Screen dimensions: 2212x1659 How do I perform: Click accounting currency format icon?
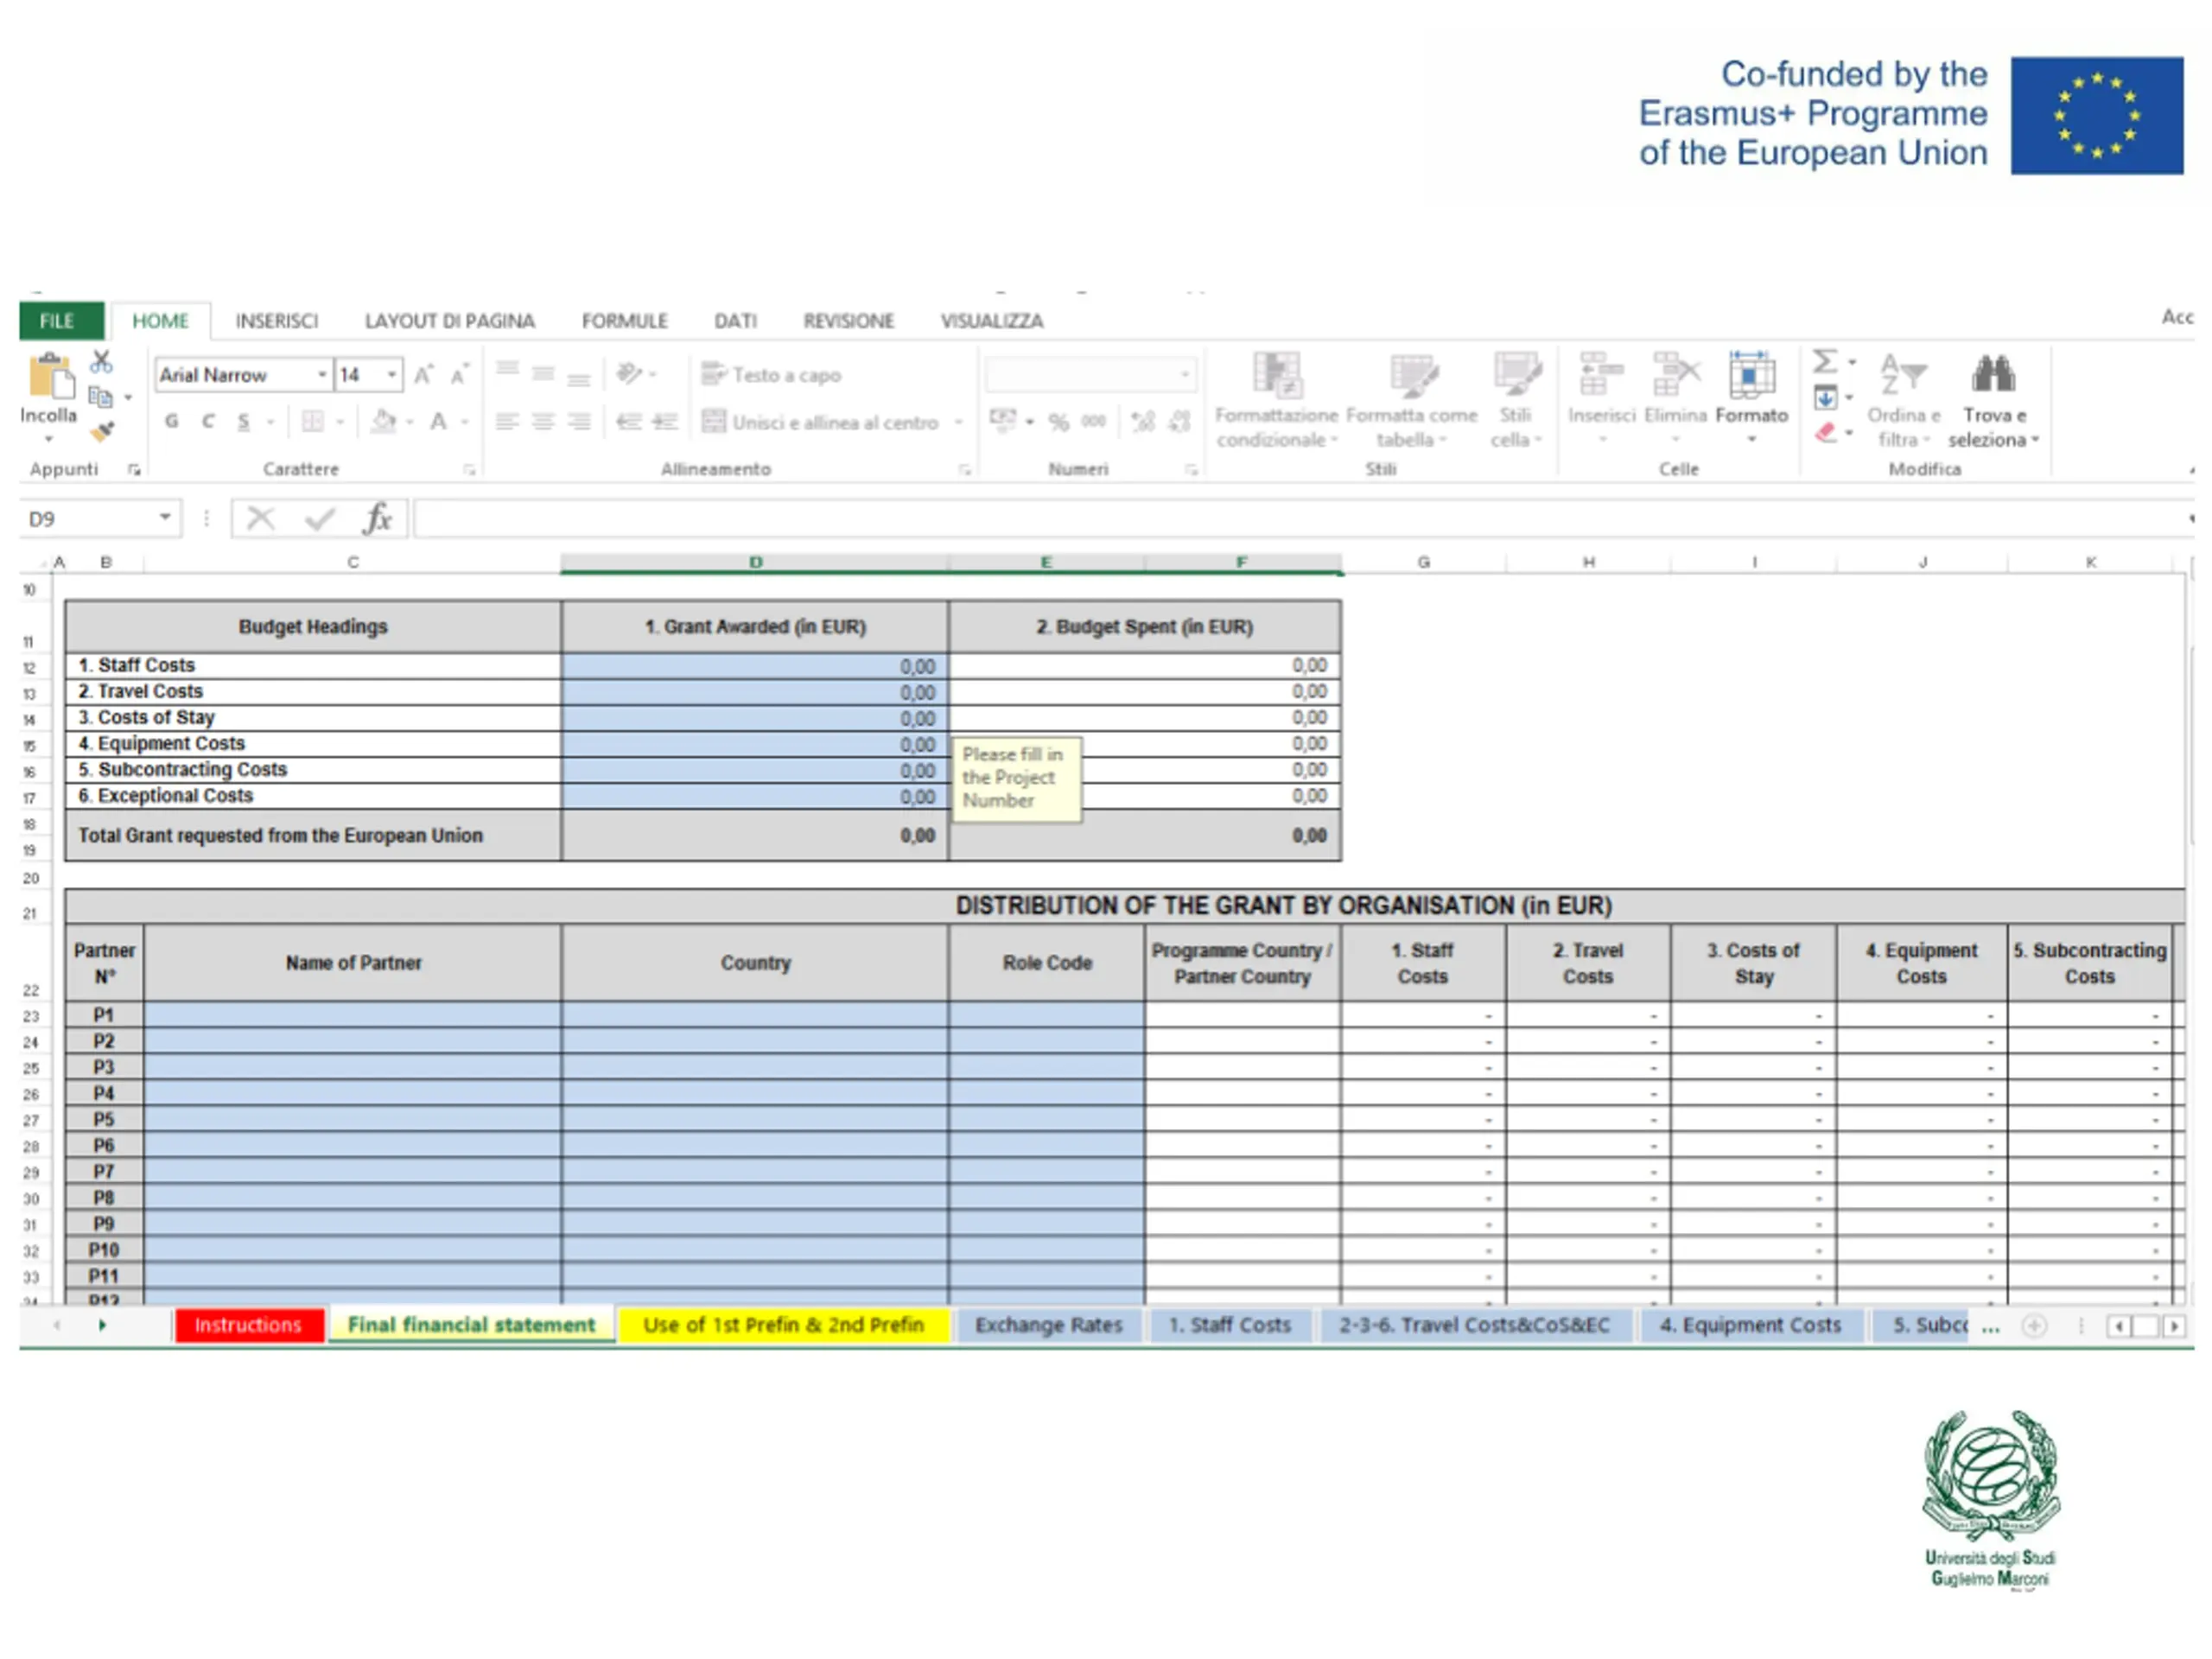[x=1003, y=421]
